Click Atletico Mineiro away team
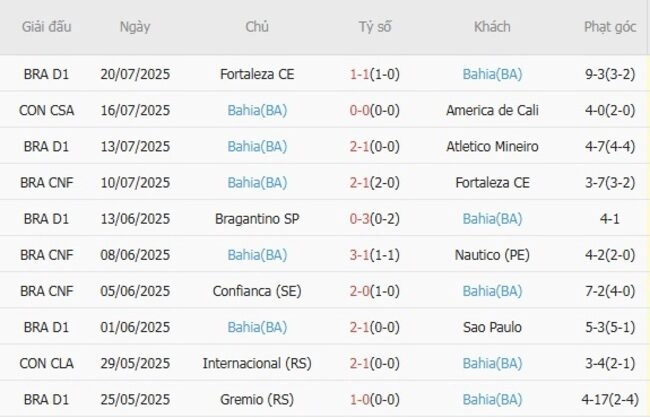 (x=492, y=146)
